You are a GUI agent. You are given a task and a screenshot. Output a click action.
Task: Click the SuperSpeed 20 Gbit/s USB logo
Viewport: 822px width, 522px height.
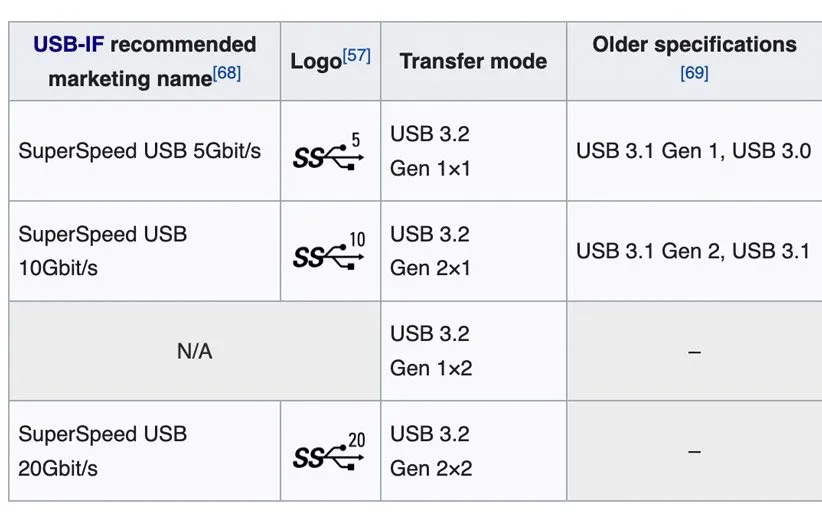[x=329, y=451]
